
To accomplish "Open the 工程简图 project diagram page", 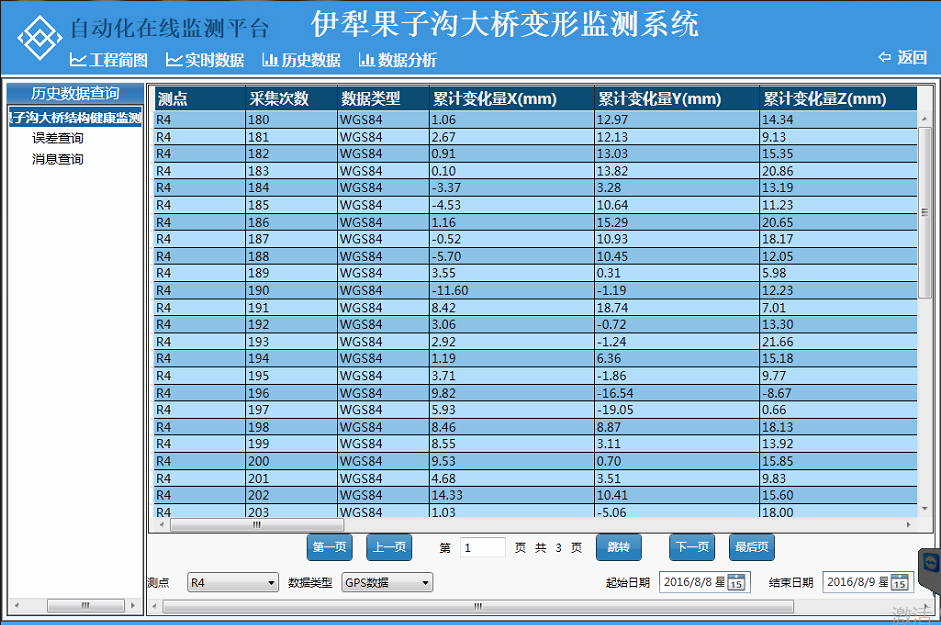I will pos(109,60).
